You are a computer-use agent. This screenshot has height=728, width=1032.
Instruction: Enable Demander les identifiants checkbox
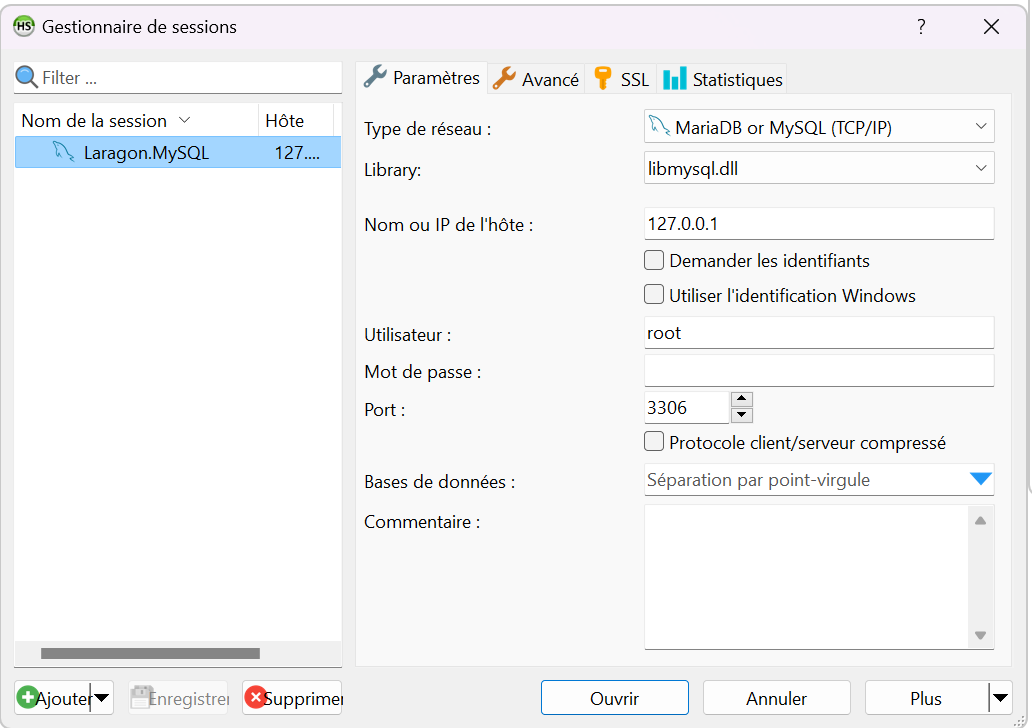[654, 261]
